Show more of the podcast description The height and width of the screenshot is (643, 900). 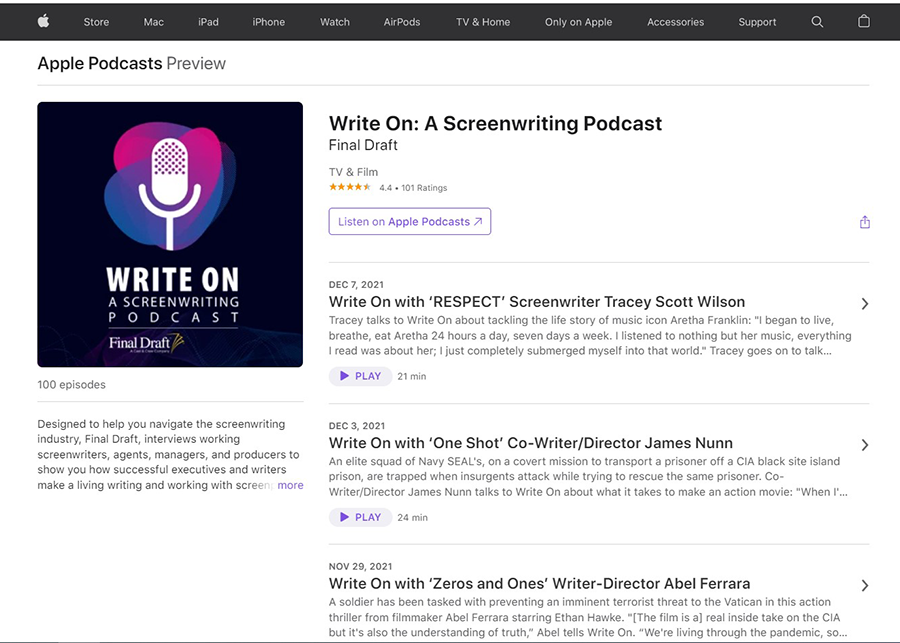point(290,485)
